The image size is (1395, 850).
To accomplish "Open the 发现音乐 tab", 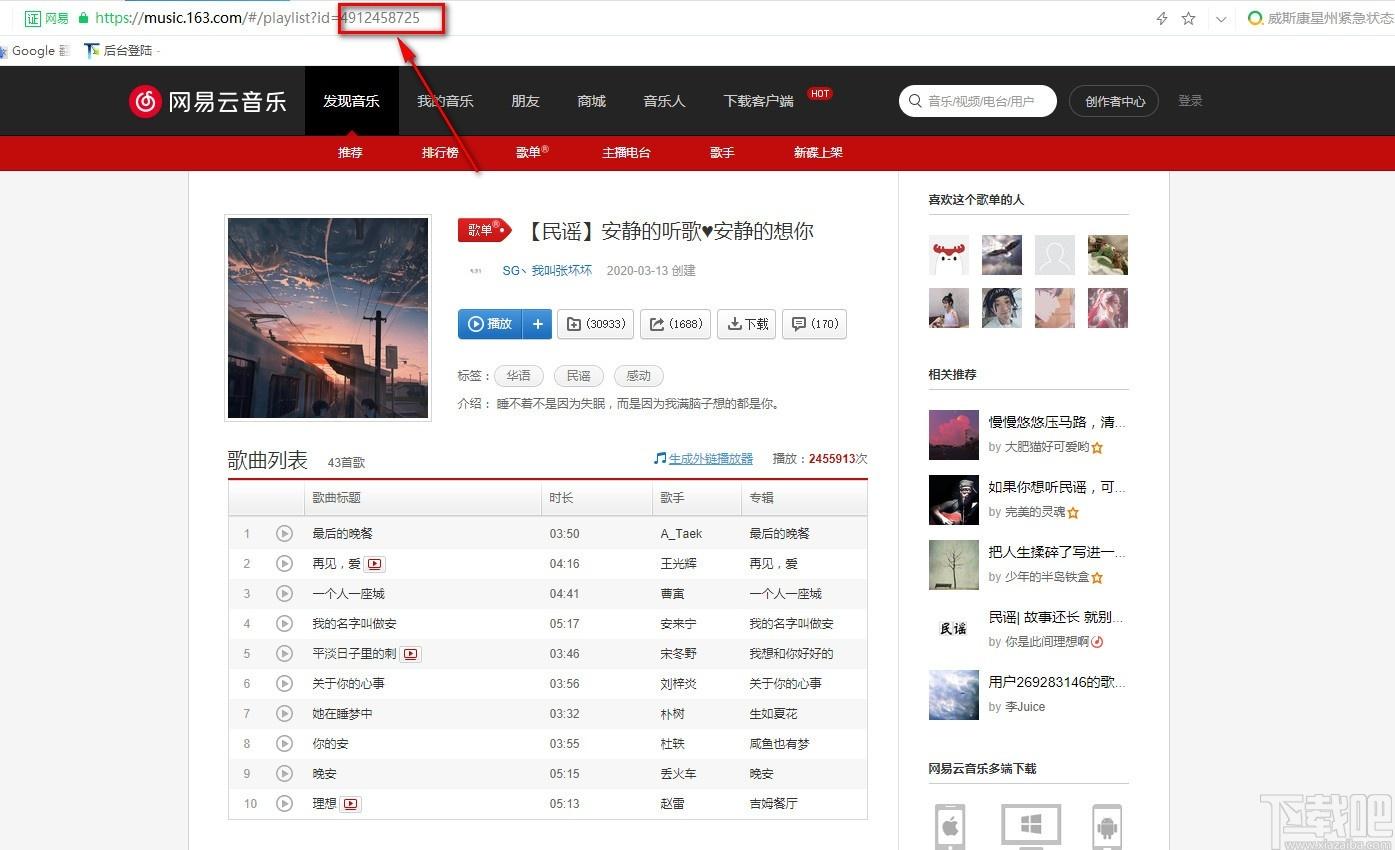I will pyautogui.click(x=351, y=101).
